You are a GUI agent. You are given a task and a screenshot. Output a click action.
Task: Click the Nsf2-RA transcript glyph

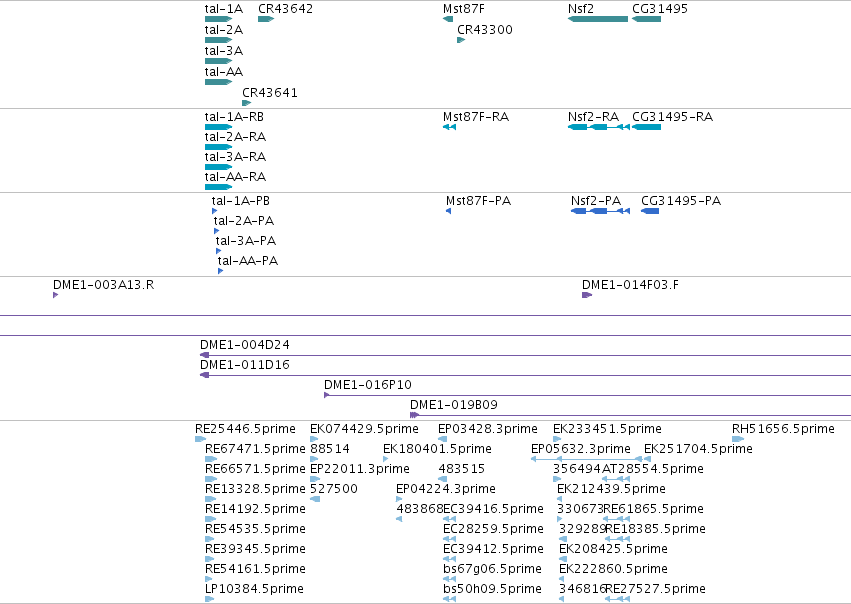[x=599, y=127]
